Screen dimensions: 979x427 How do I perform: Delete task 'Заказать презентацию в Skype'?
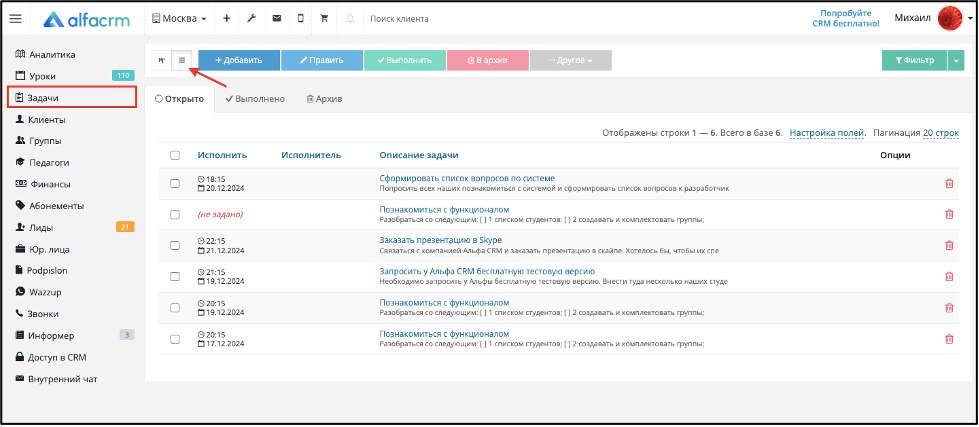[949, 245]
